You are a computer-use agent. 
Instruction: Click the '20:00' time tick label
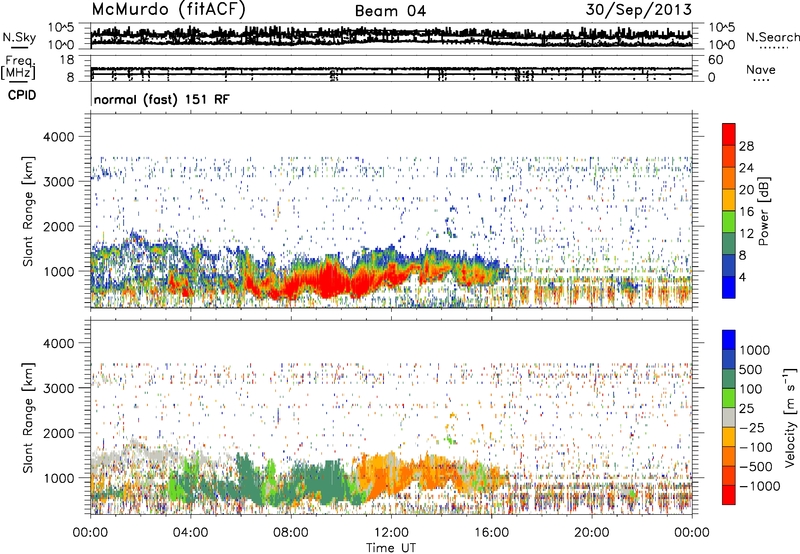click(x=591, y=533)
